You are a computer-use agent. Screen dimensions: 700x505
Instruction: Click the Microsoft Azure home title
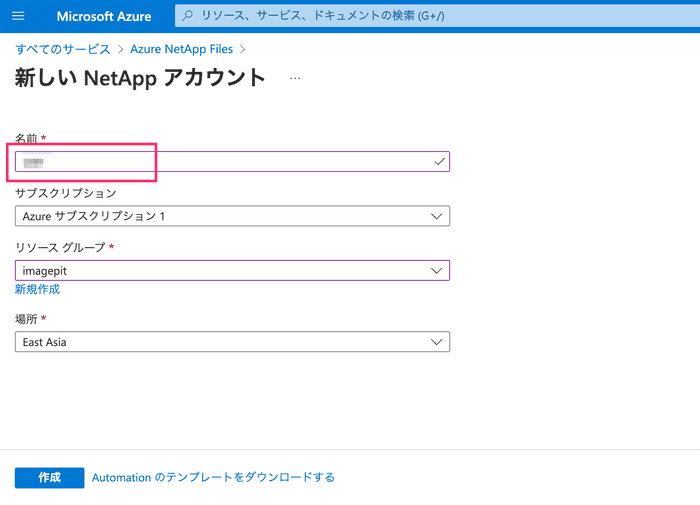[x=104, y=17]
